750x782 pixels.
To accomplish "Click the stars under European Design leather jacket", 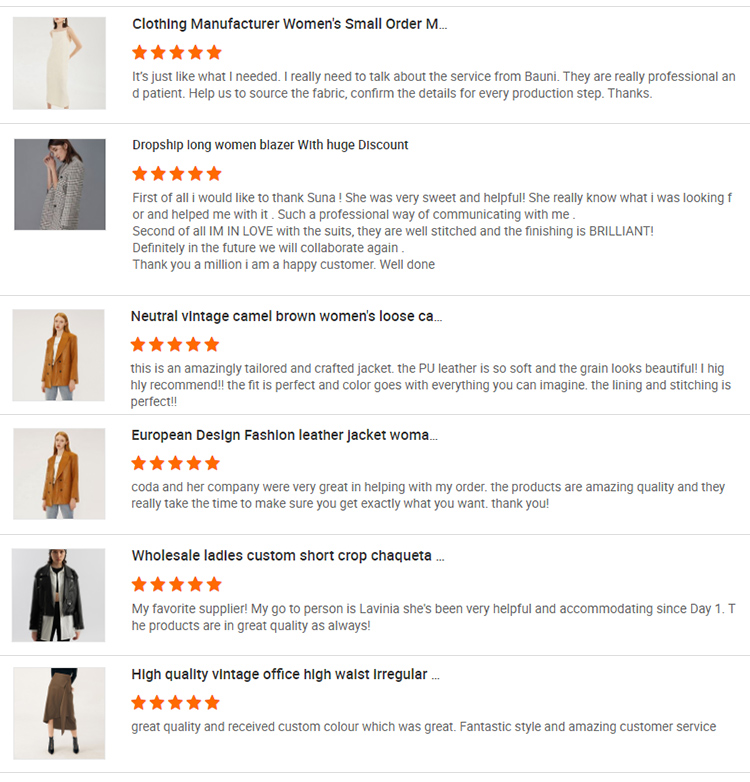I will 176,463.
